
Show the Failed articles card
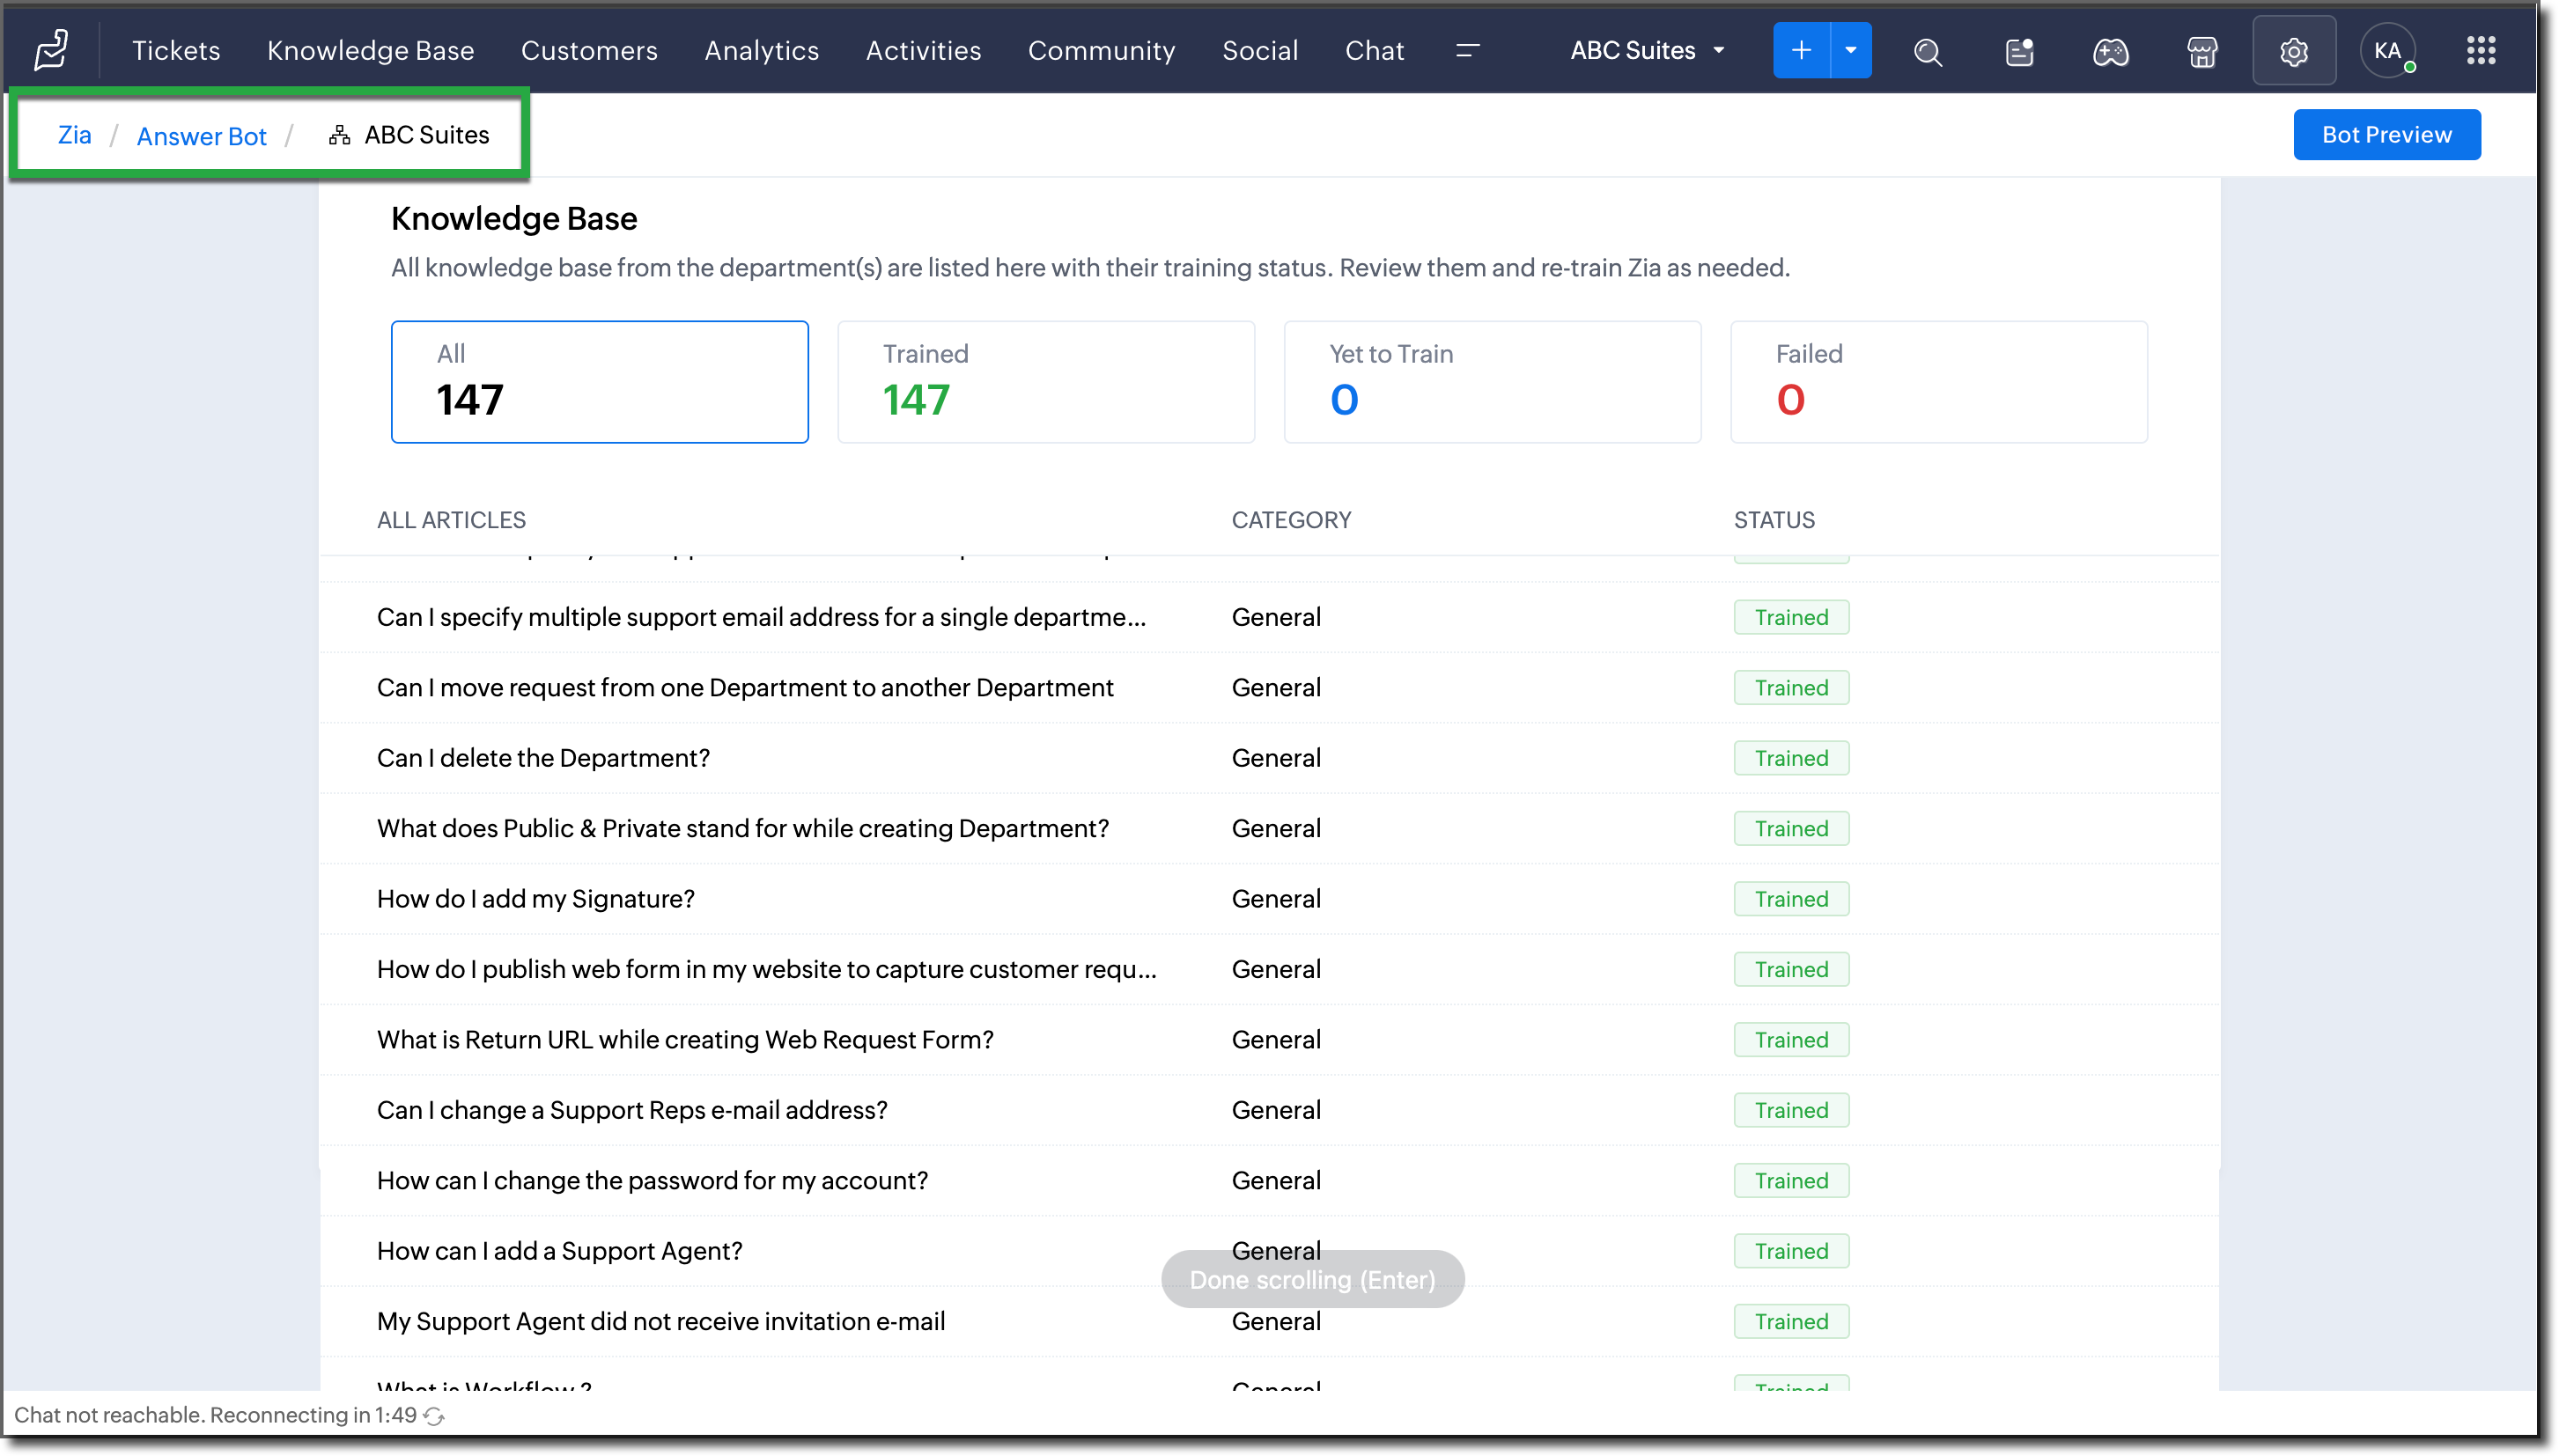tap(1938, 381)
